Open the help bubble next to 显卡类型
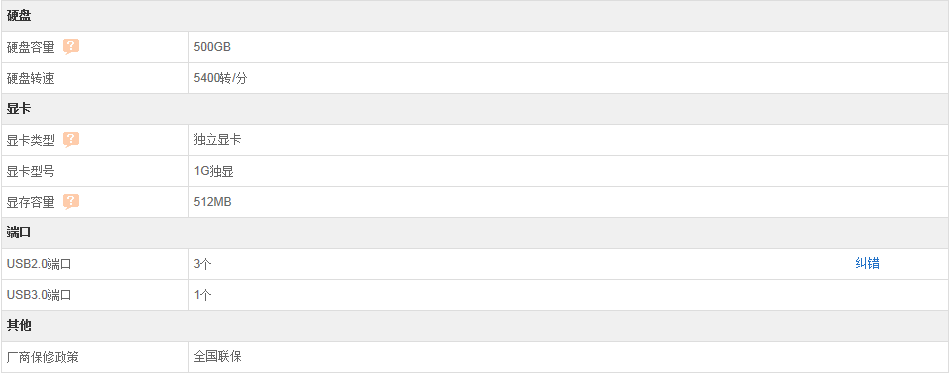 pyautogui.click(x=71, y=140)
